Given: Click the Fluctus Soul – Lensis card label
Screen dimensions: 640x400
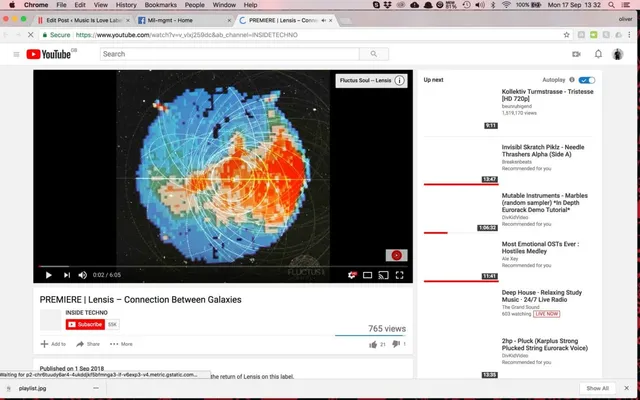Looking at the screenshot, I should pos(365,80).
